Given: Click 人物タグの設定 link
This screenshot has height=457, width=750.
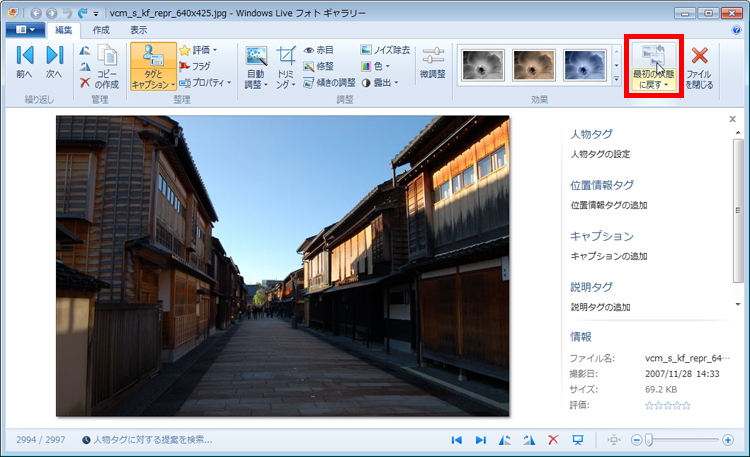Looking at the screenshot, I should [600, 154].
